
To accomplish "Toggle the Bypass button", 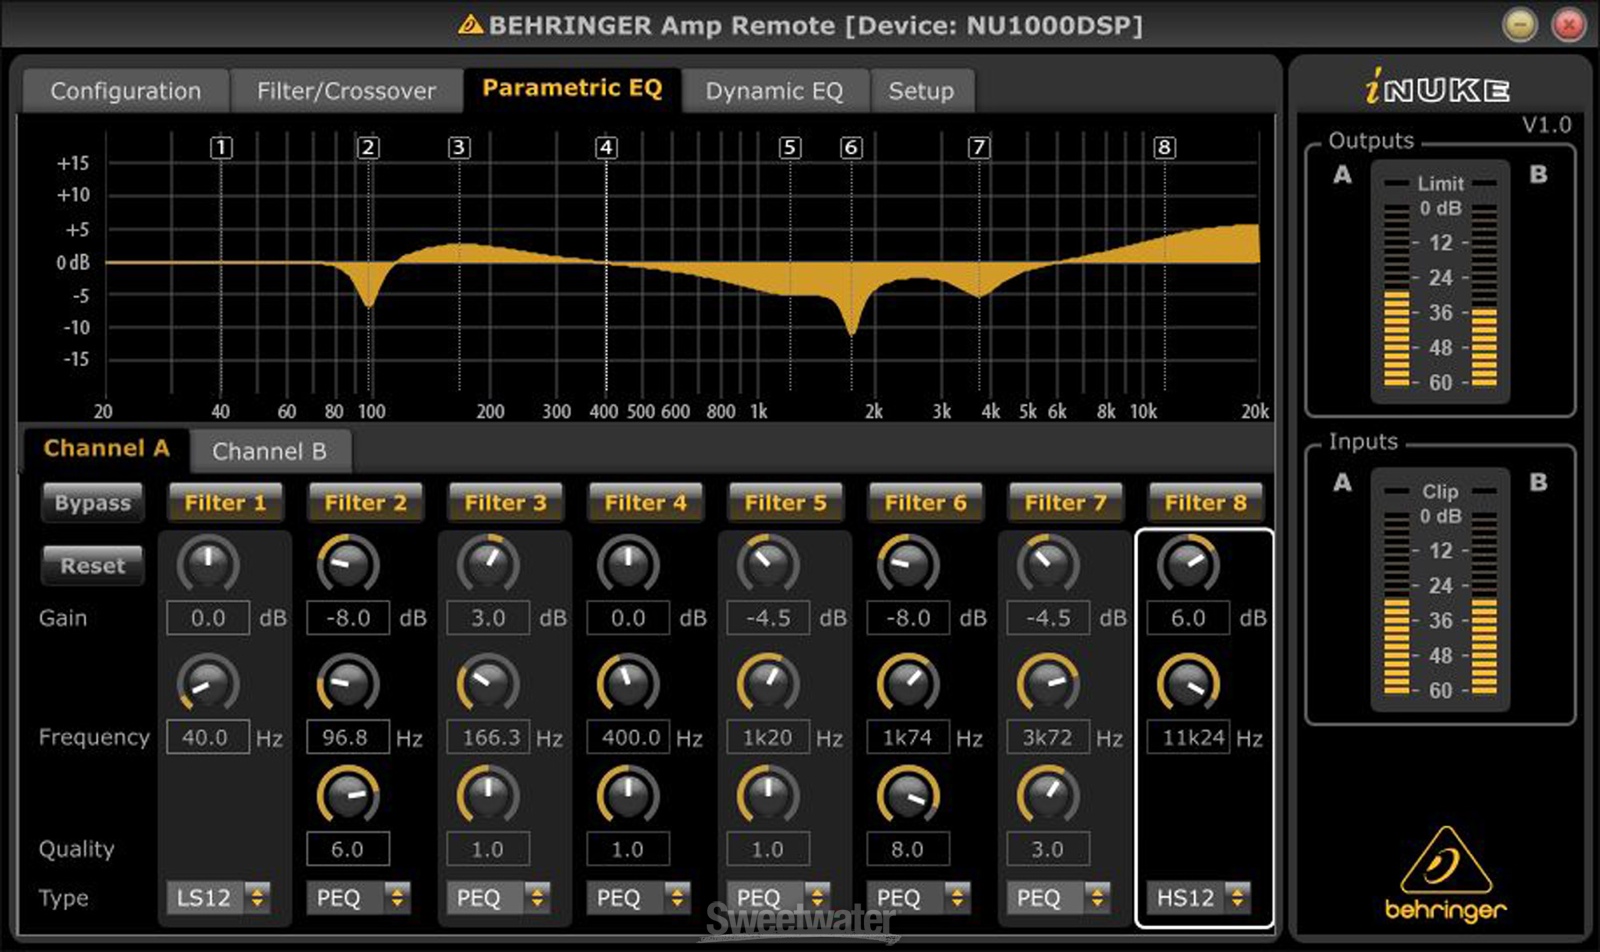I will [93, 503].
